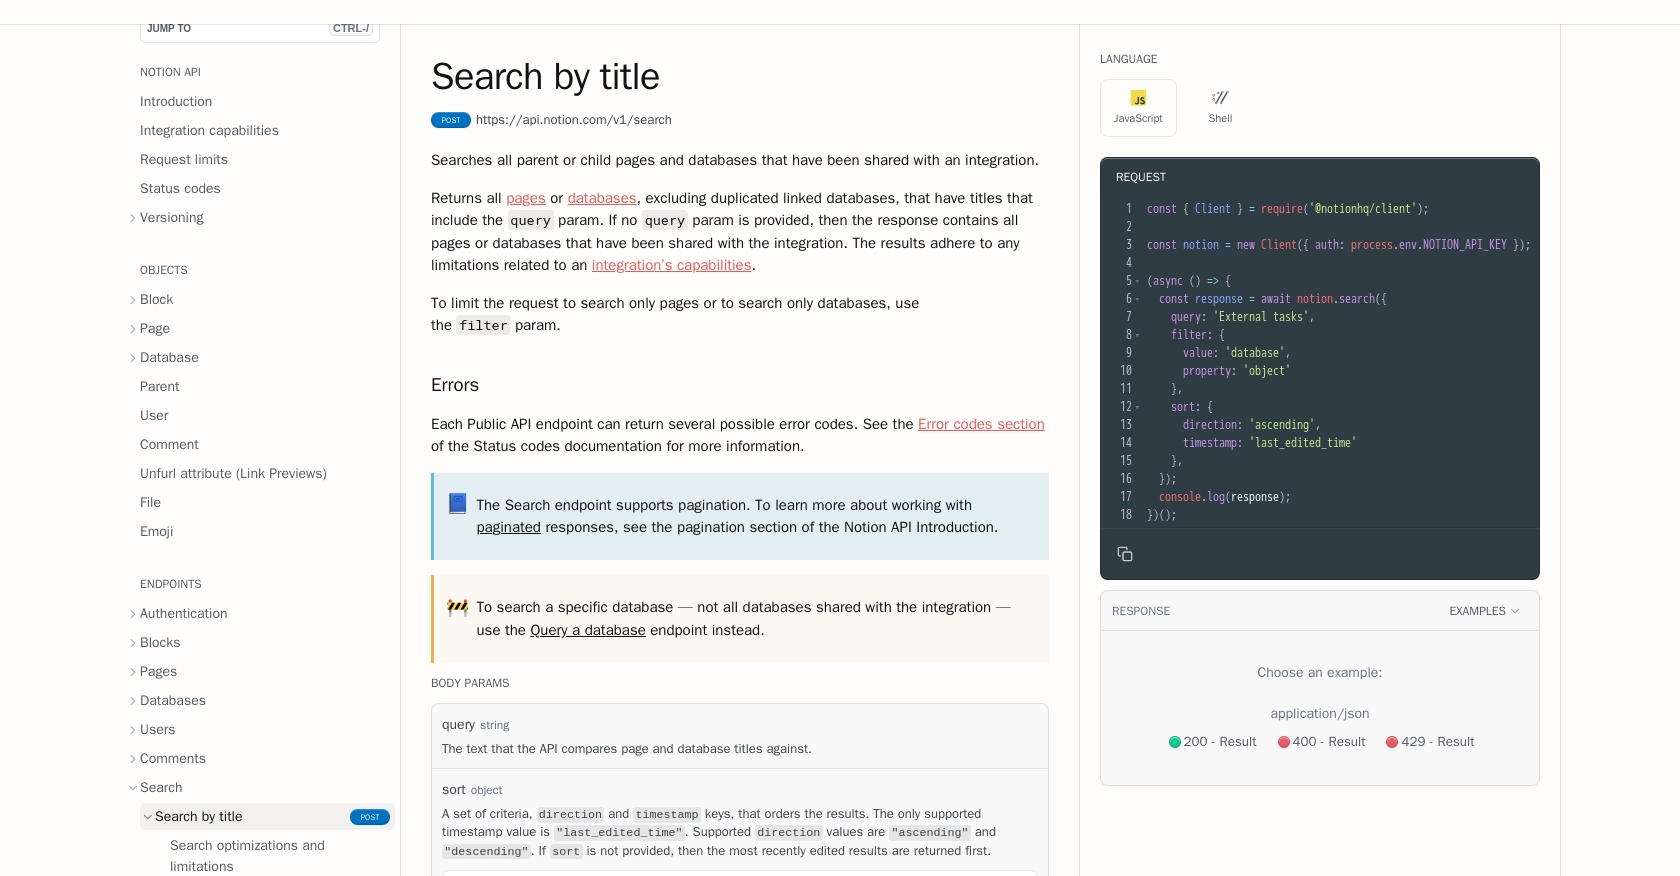Viewport: 1680px width, 876px height.
Task: Follow the 'paginated' link
Action: [x=509, y=527]
